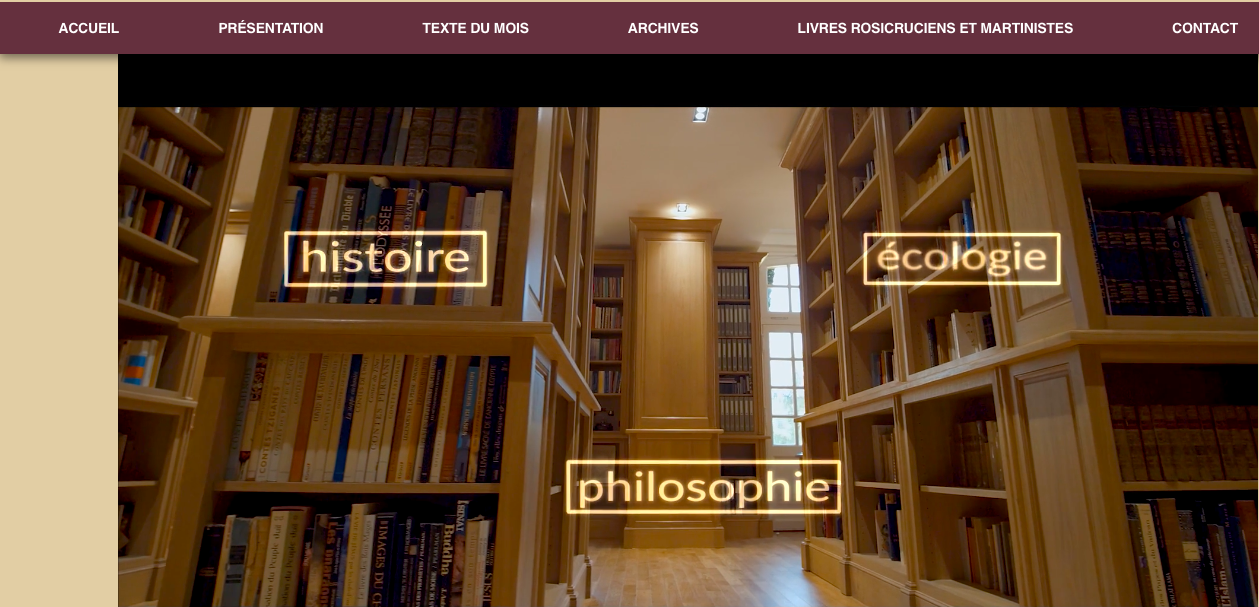
Task: Select ARCHIVES from the top menu
Action: [x=663, y=28]
